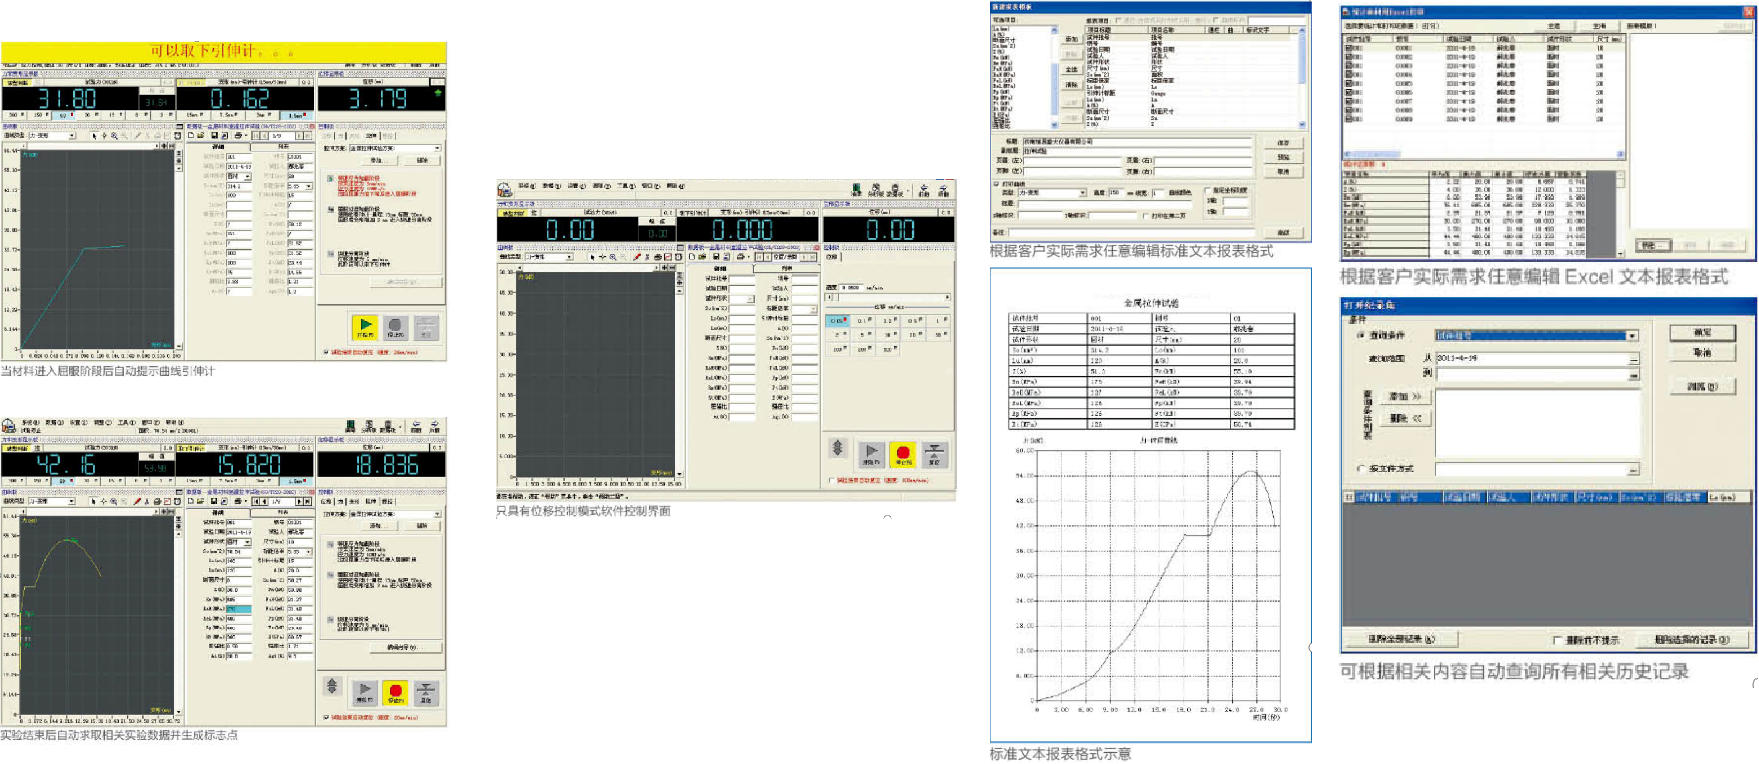Click the printer icon in the 0.00 window's data toolbar
Screen dimensions: 1759x764
coord(741,257)
